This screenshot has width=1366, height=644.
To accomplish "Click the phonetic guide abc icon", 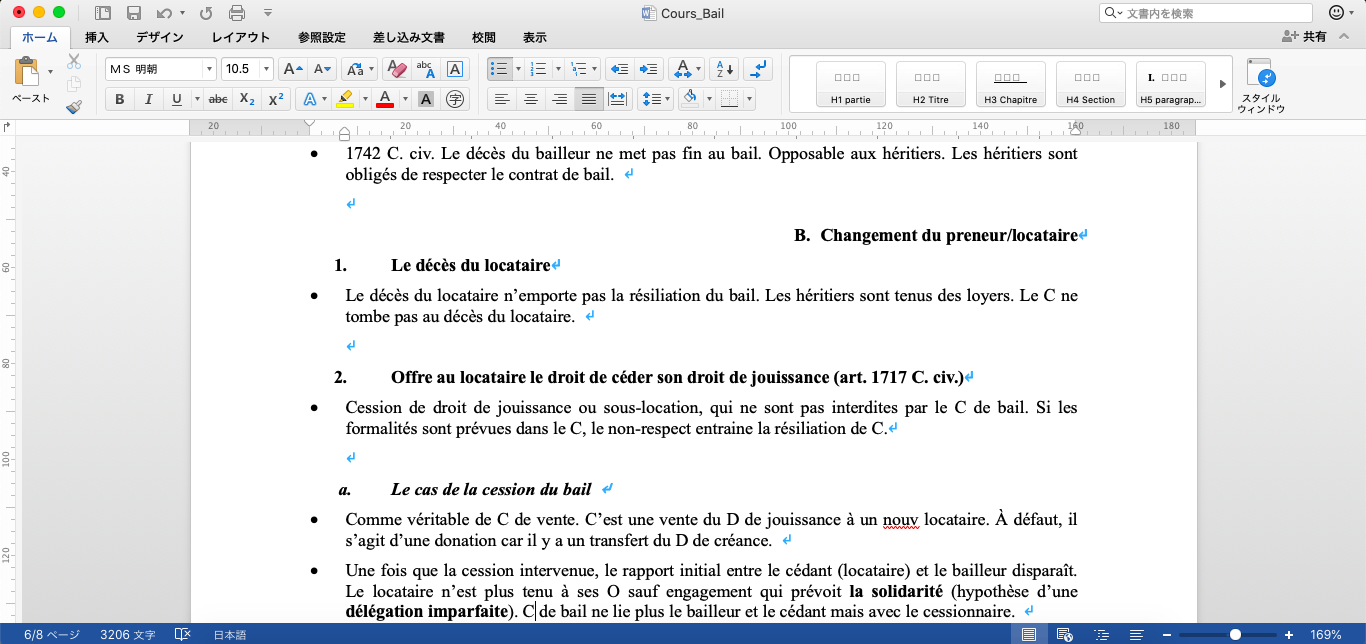I will click(x=426, y=69).
